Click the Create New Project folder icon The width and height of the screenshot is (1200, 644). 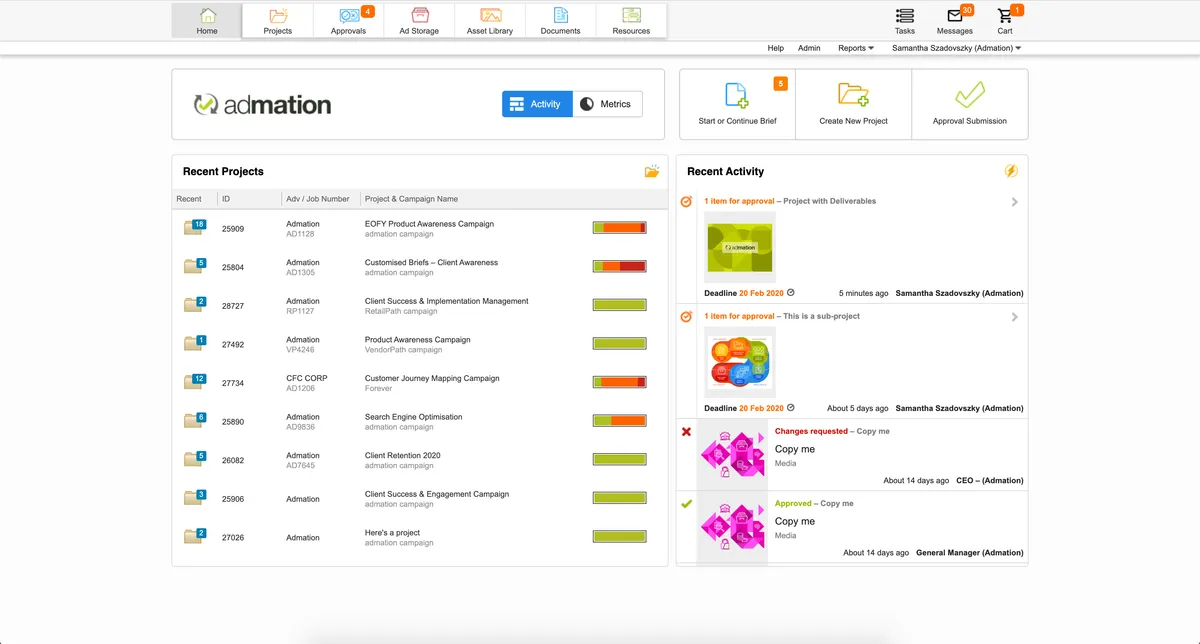853,96
